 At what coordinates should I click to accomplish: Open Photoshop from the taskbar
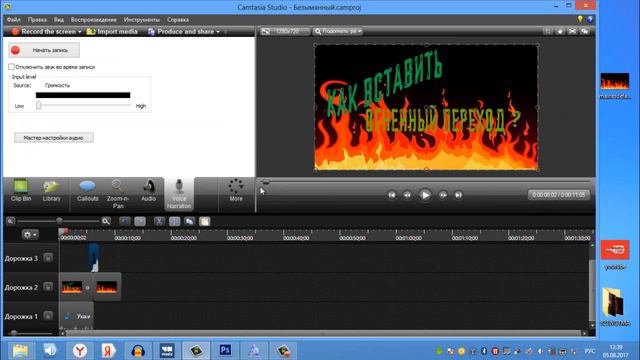pos(225,350)
